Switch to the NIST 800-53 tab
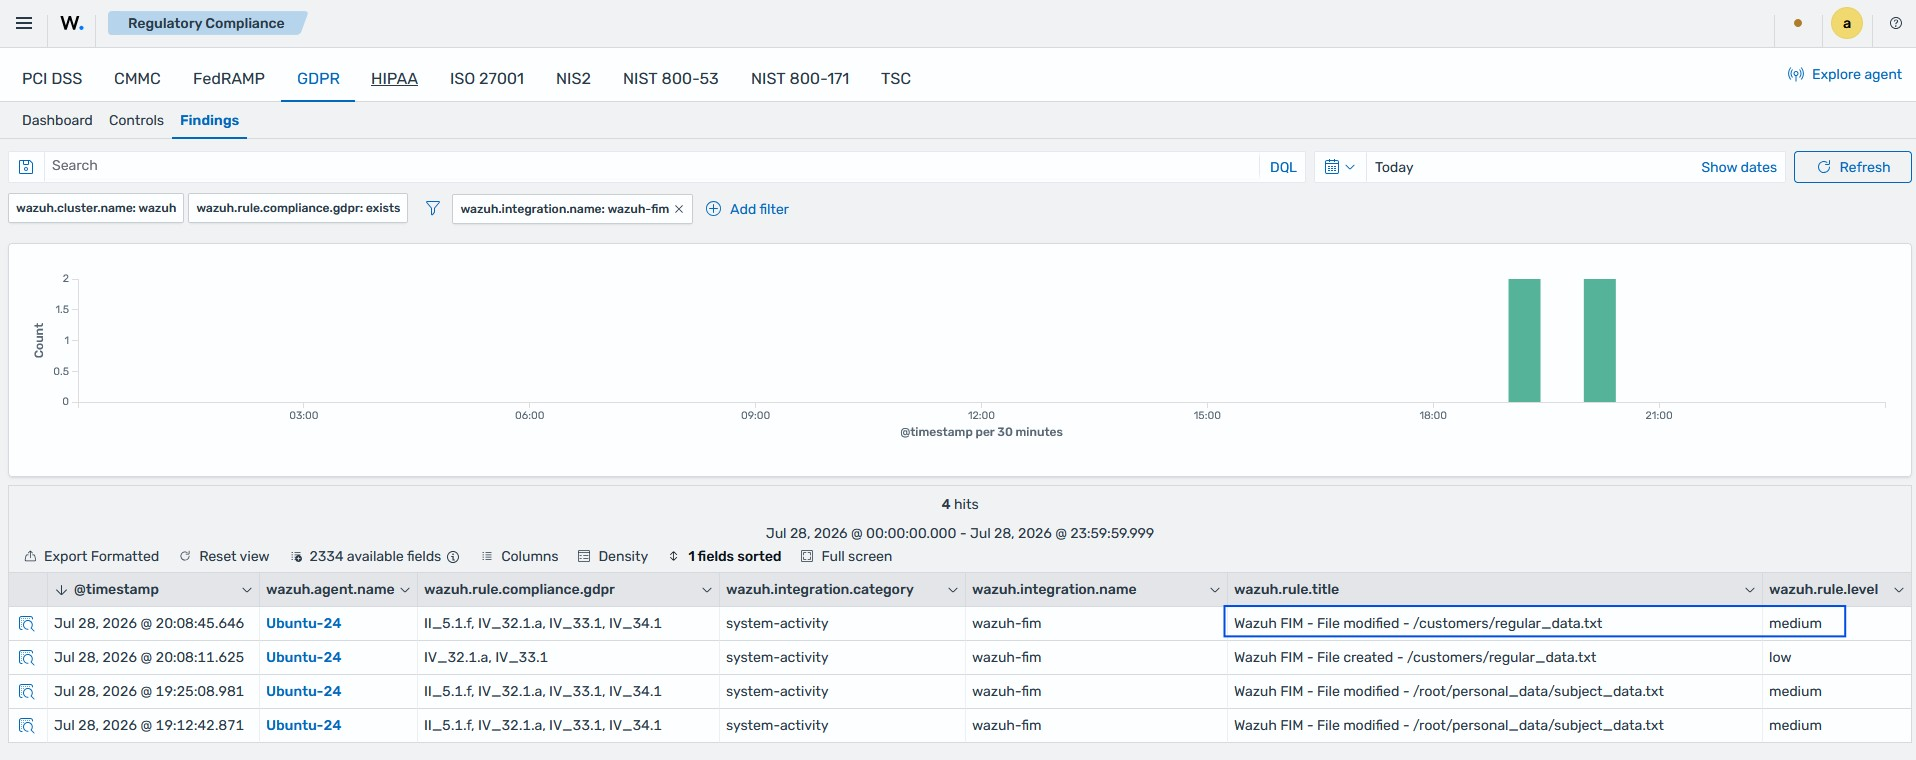The image size is (1916, 760). click(x=671, y=78)
